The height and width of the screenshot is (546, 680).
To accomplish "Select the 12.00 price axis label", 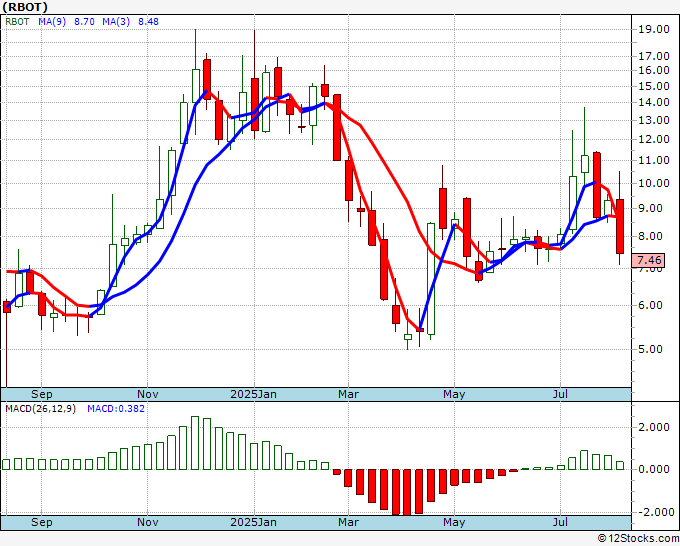I will [654, 139].
